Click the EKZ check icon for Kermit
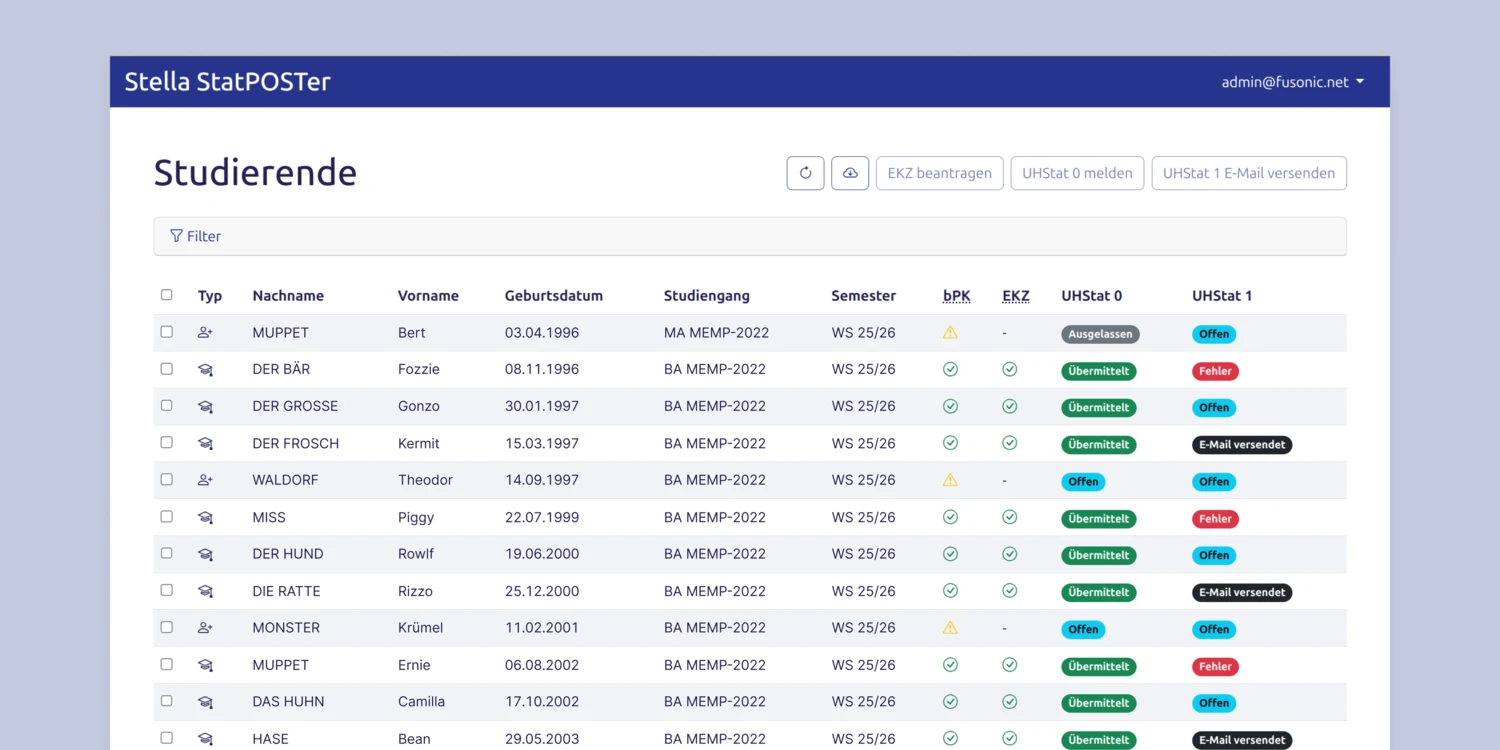1500x750 pixels. (1010, 443)
